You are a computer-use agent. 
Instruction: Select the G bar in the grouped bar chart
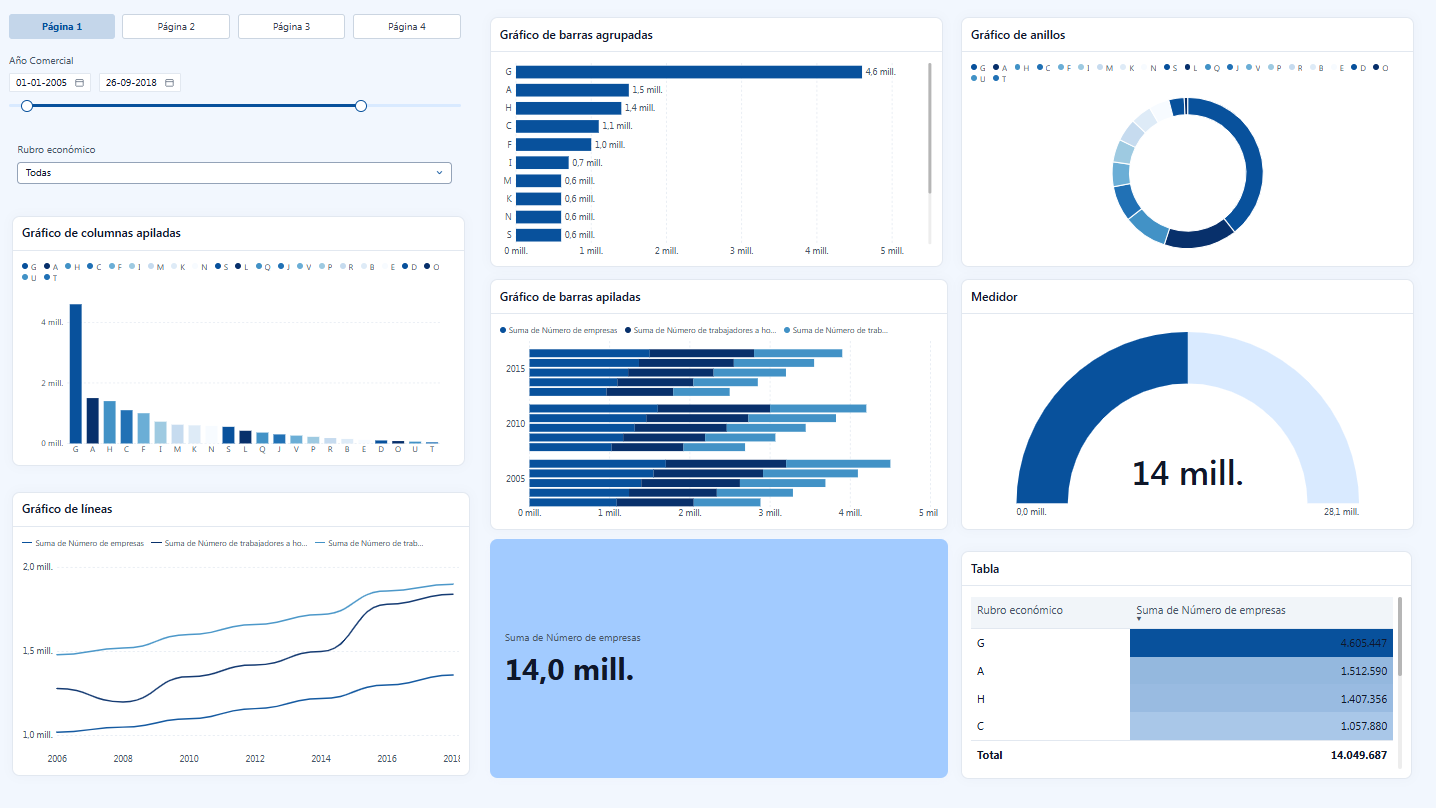pyautogui.click(x=689, y=72)
